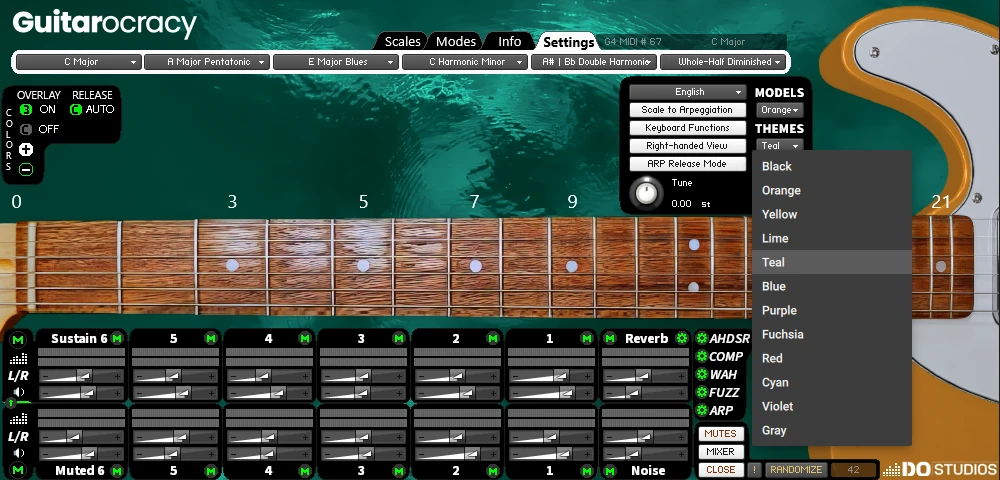Mute the Muted 6 string channel
This screenshot has width=1000, height=480.
[117, 471]
